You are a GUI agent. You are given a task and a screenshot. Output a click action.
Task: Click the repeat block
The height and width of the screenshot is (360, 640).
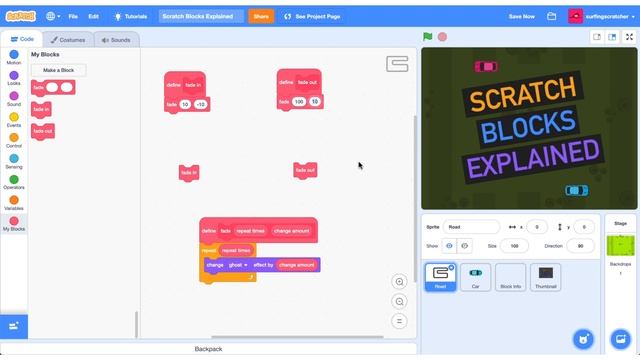point(209,250)
